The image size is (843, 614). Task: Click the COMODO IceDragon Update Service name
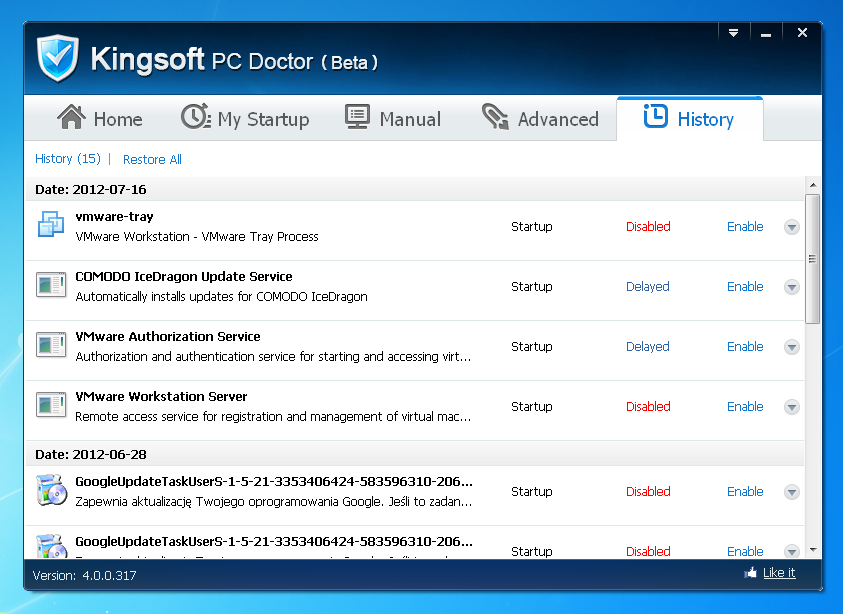click(x=184, y=276)
